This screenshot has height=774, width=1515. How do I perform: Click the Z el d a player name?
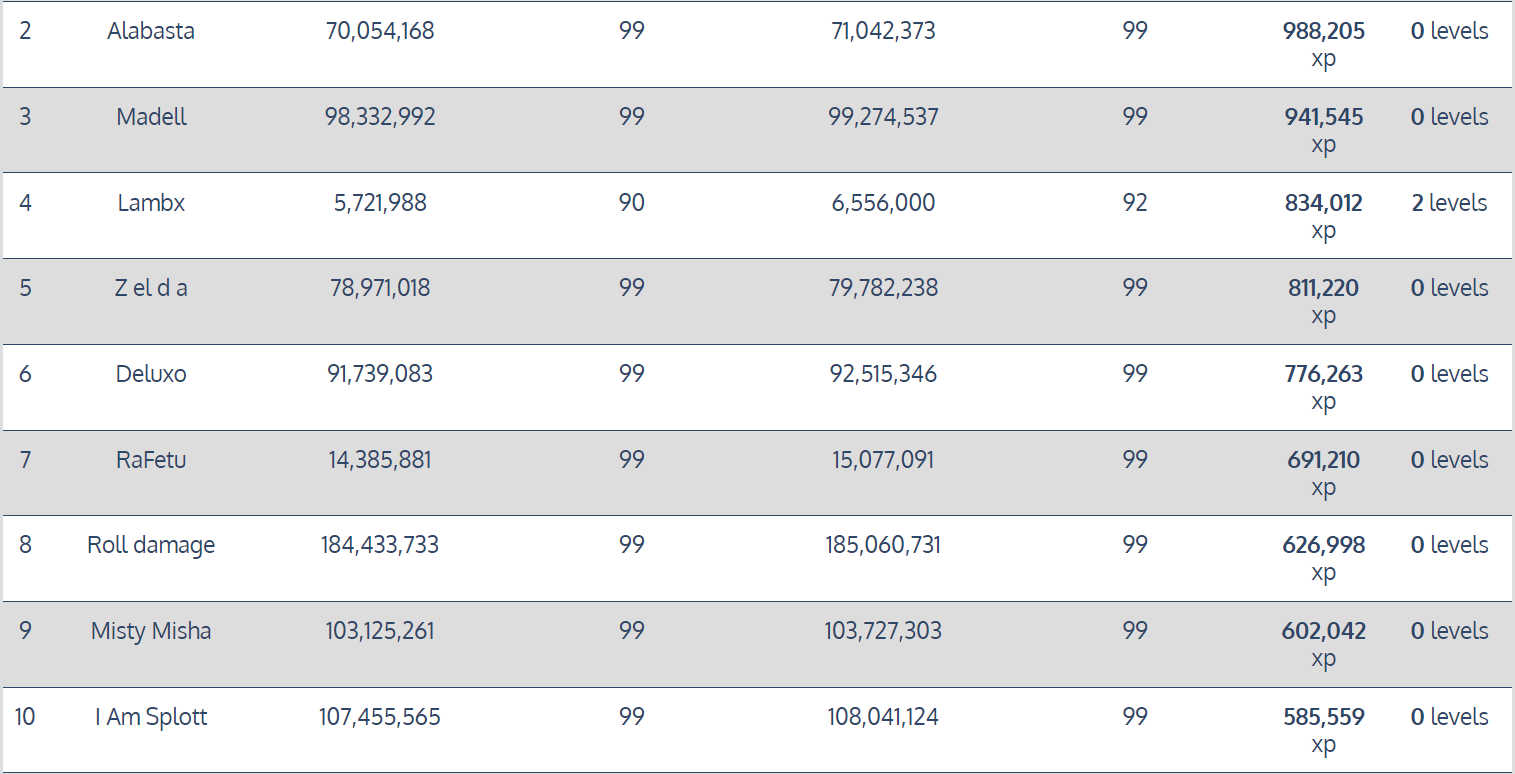pyautogui.click(x=151, y=288)
